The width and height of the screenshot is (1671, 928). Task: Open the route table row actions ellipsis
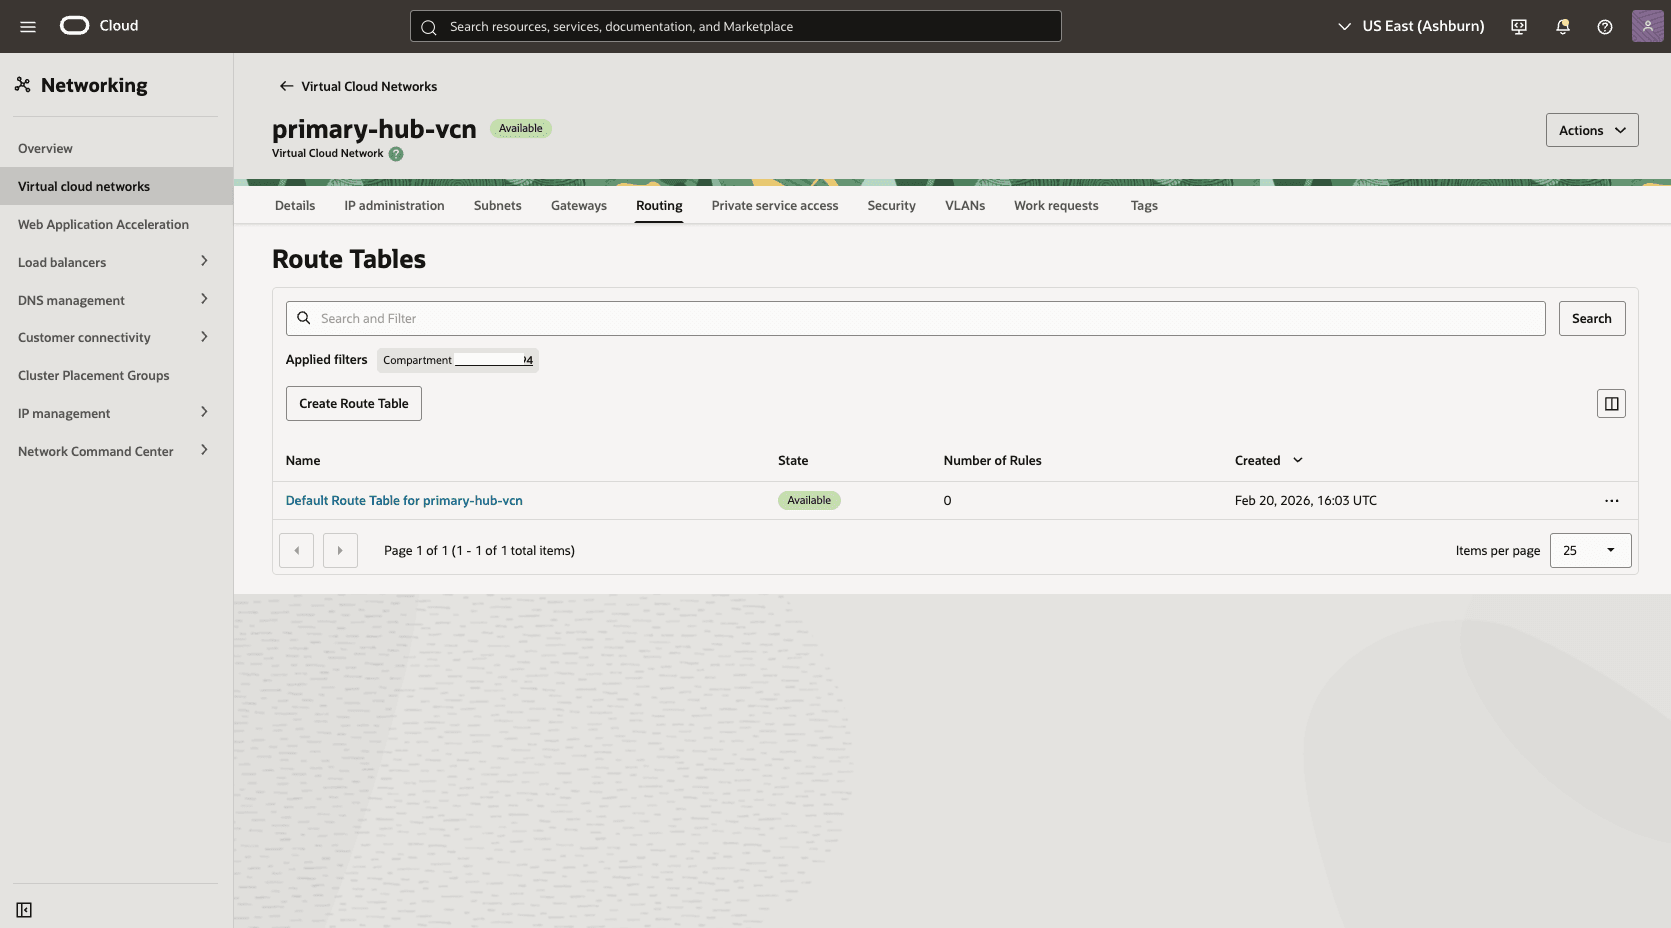(x=1611, y=500)
